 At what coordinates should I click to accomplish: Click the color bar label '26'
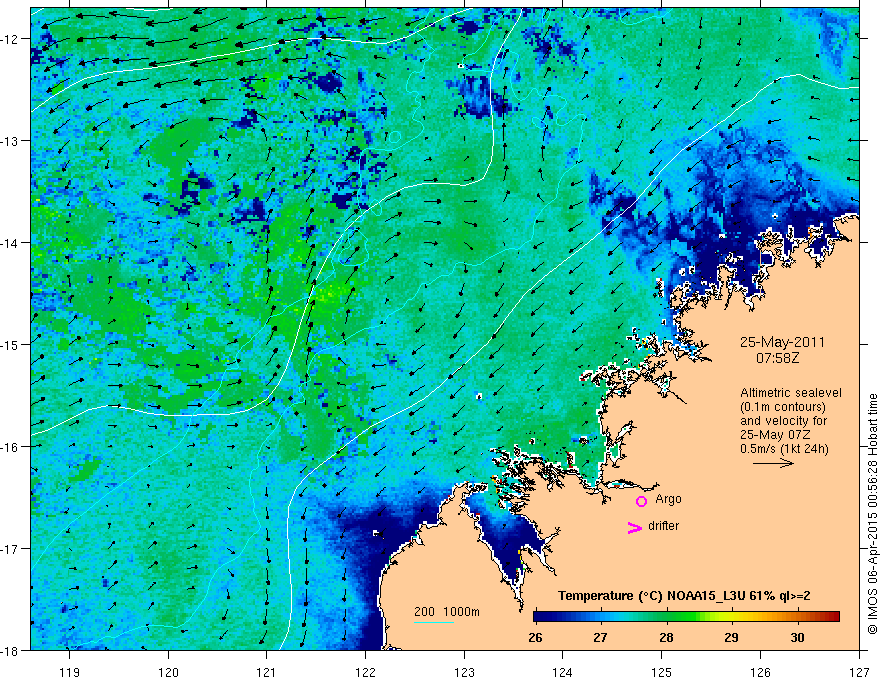535,637
